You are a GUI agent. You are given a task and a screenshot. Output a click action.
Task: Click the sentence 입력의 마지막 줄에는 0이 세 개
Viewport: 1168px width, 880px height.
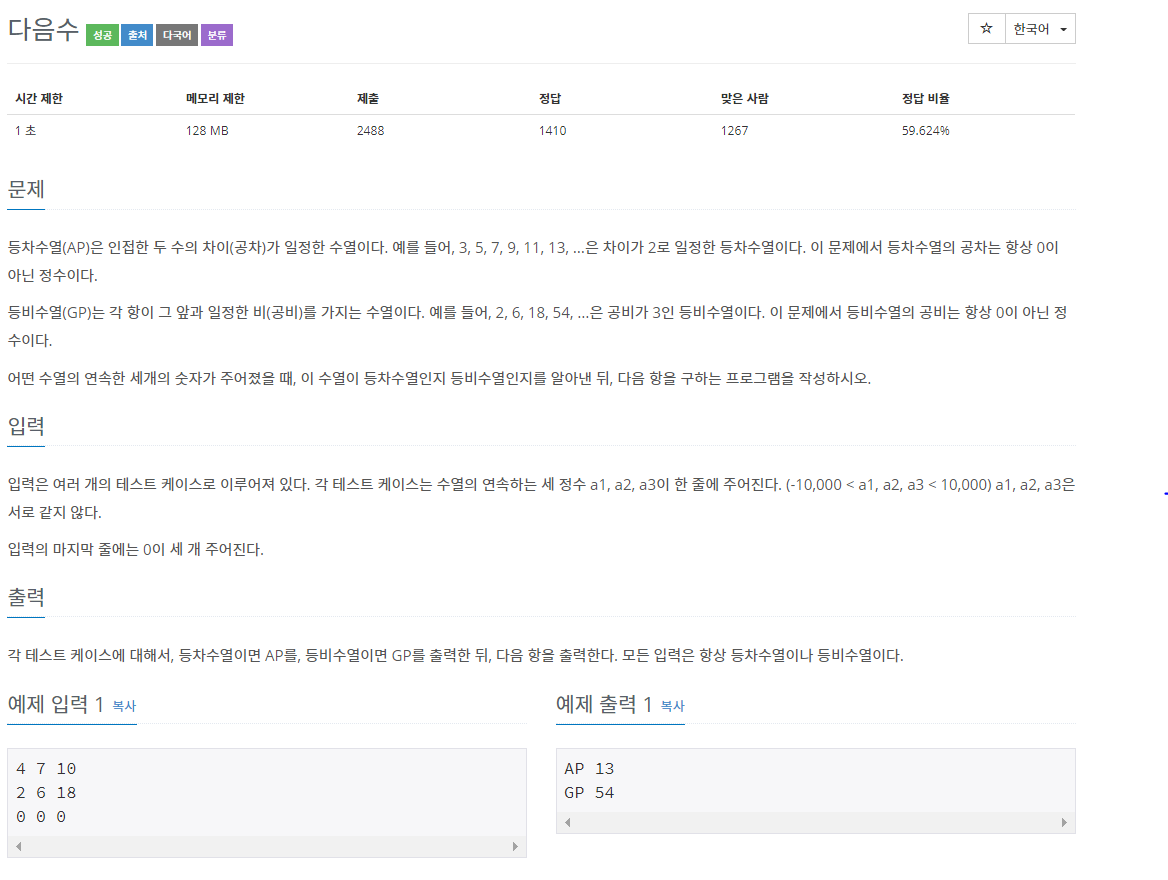136,549
